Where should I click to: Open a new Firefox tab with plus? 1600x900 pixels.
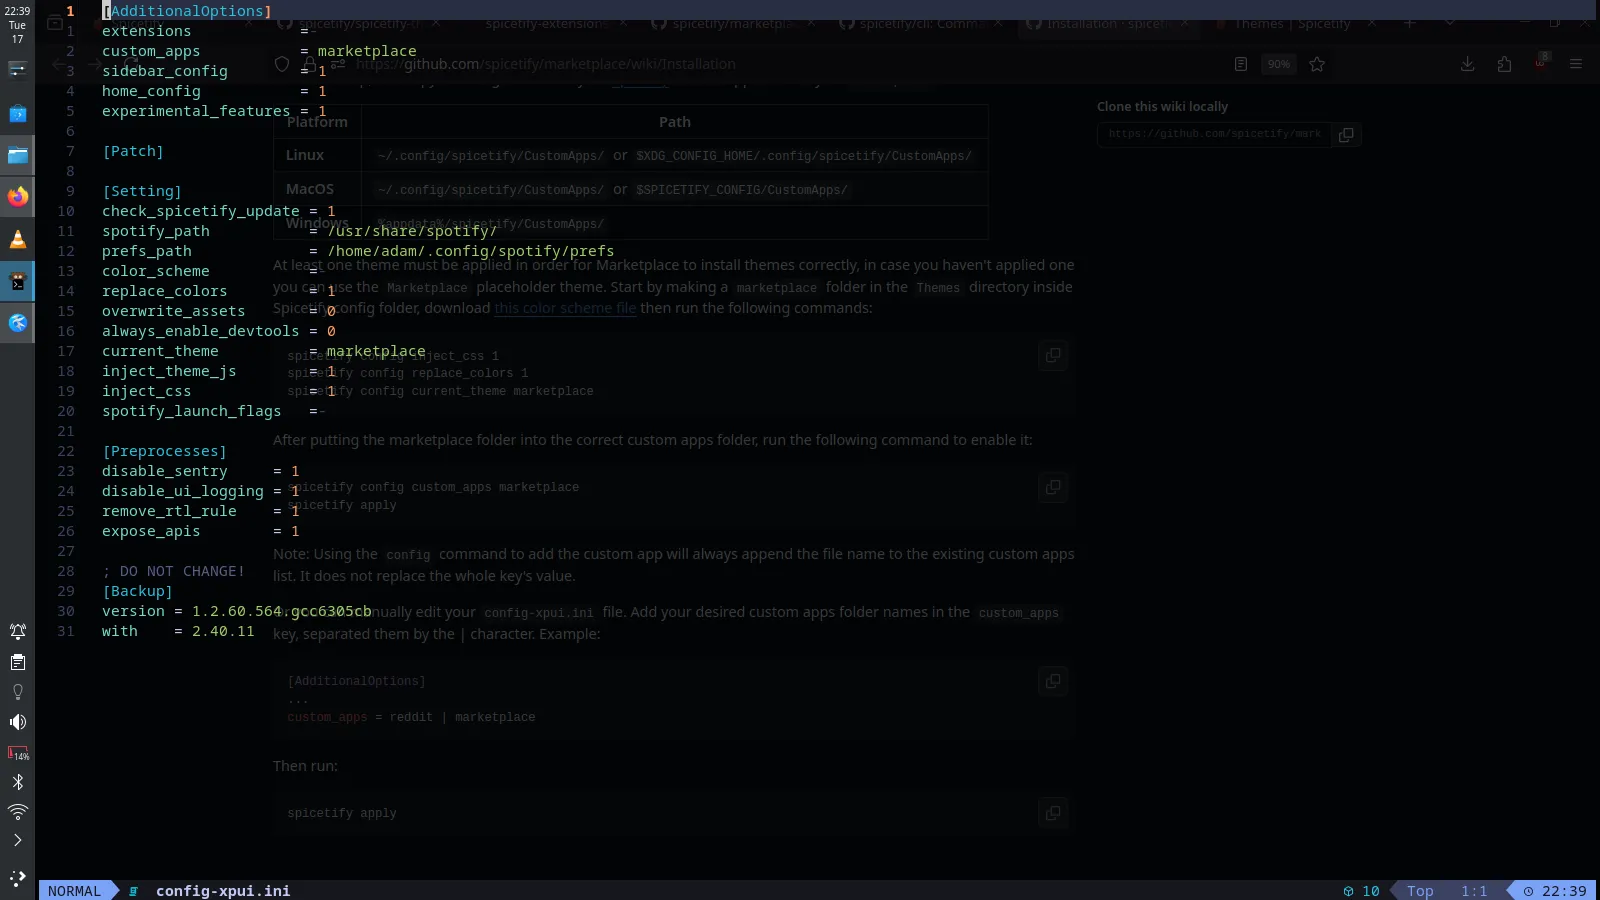point(1409,23)
